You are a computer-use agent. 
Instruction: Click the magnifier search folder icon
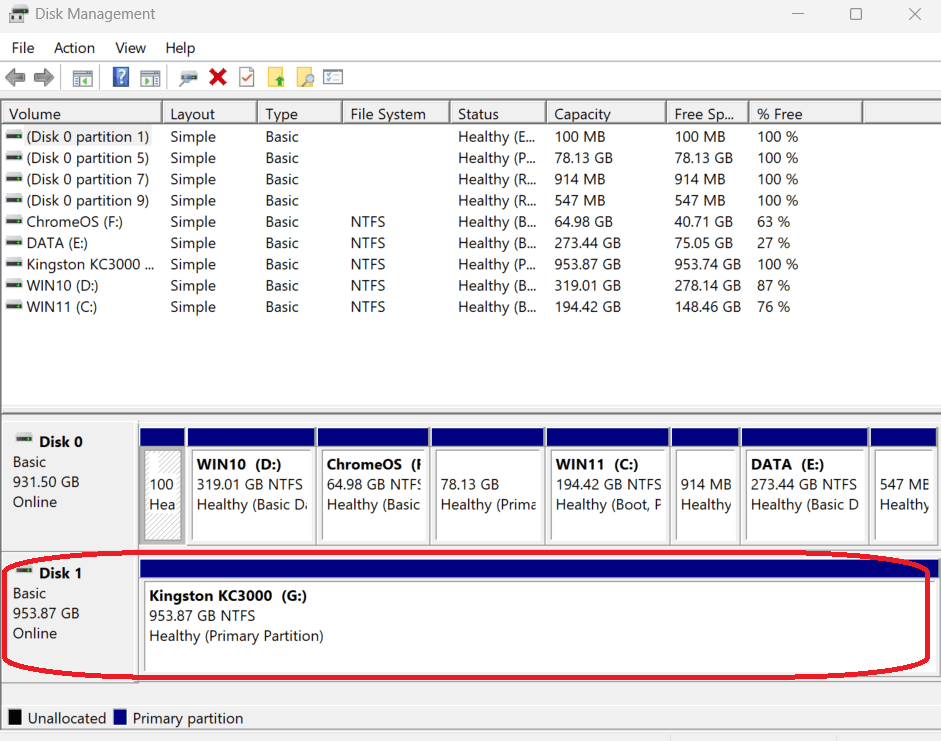click(305, 77)
